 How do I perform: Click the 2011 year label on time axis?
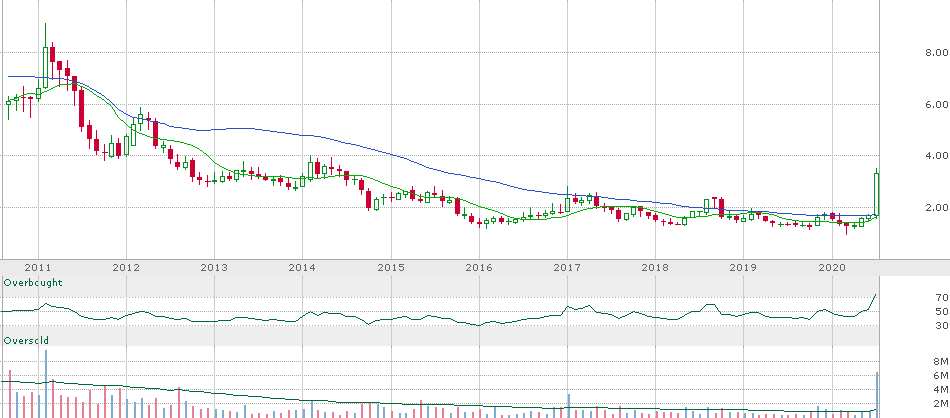pos(38,267)
